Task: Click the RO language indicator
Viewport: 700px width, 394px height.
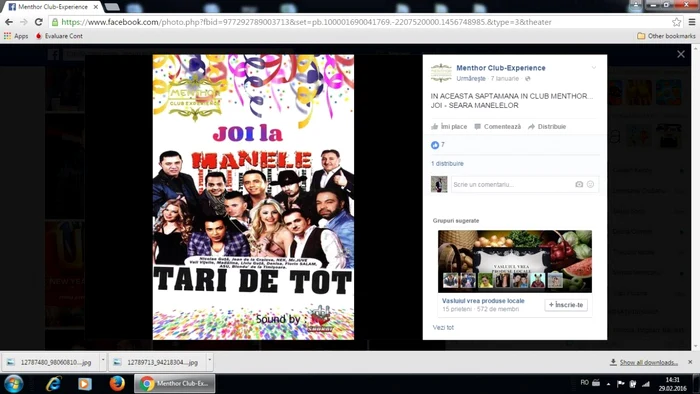Action: (x=584, y=382)
